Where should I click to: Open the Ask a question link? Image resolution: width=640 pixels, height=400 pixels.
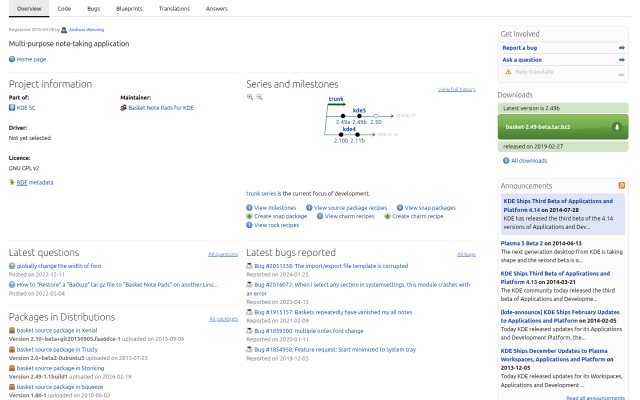coord(522,60)
